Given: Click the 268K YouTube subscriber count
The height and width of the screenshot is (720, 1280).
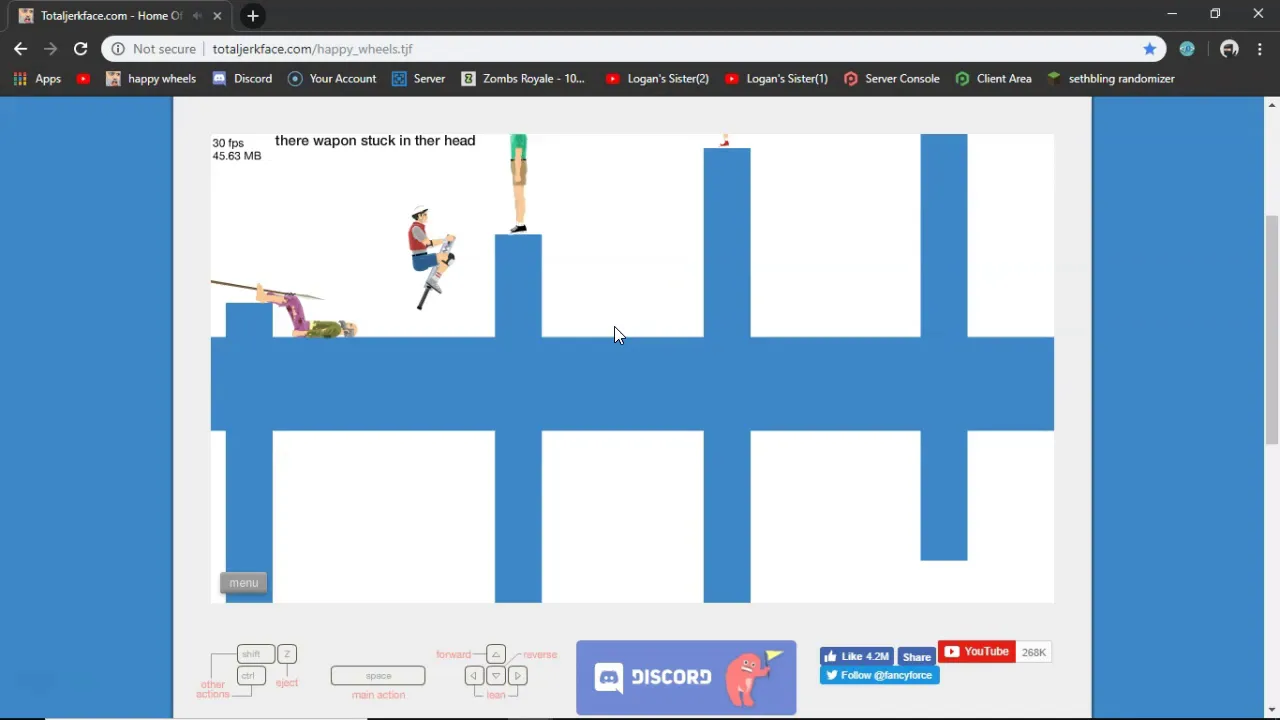Looking at the screenshot, I should tap(1033, 652).
